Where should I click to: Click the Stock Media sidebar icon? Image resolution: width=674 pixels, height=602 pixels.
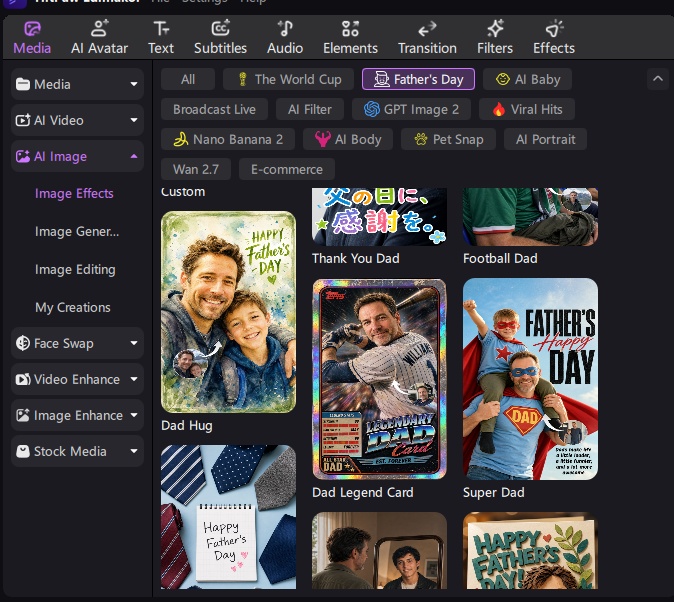tap(22, 451)
